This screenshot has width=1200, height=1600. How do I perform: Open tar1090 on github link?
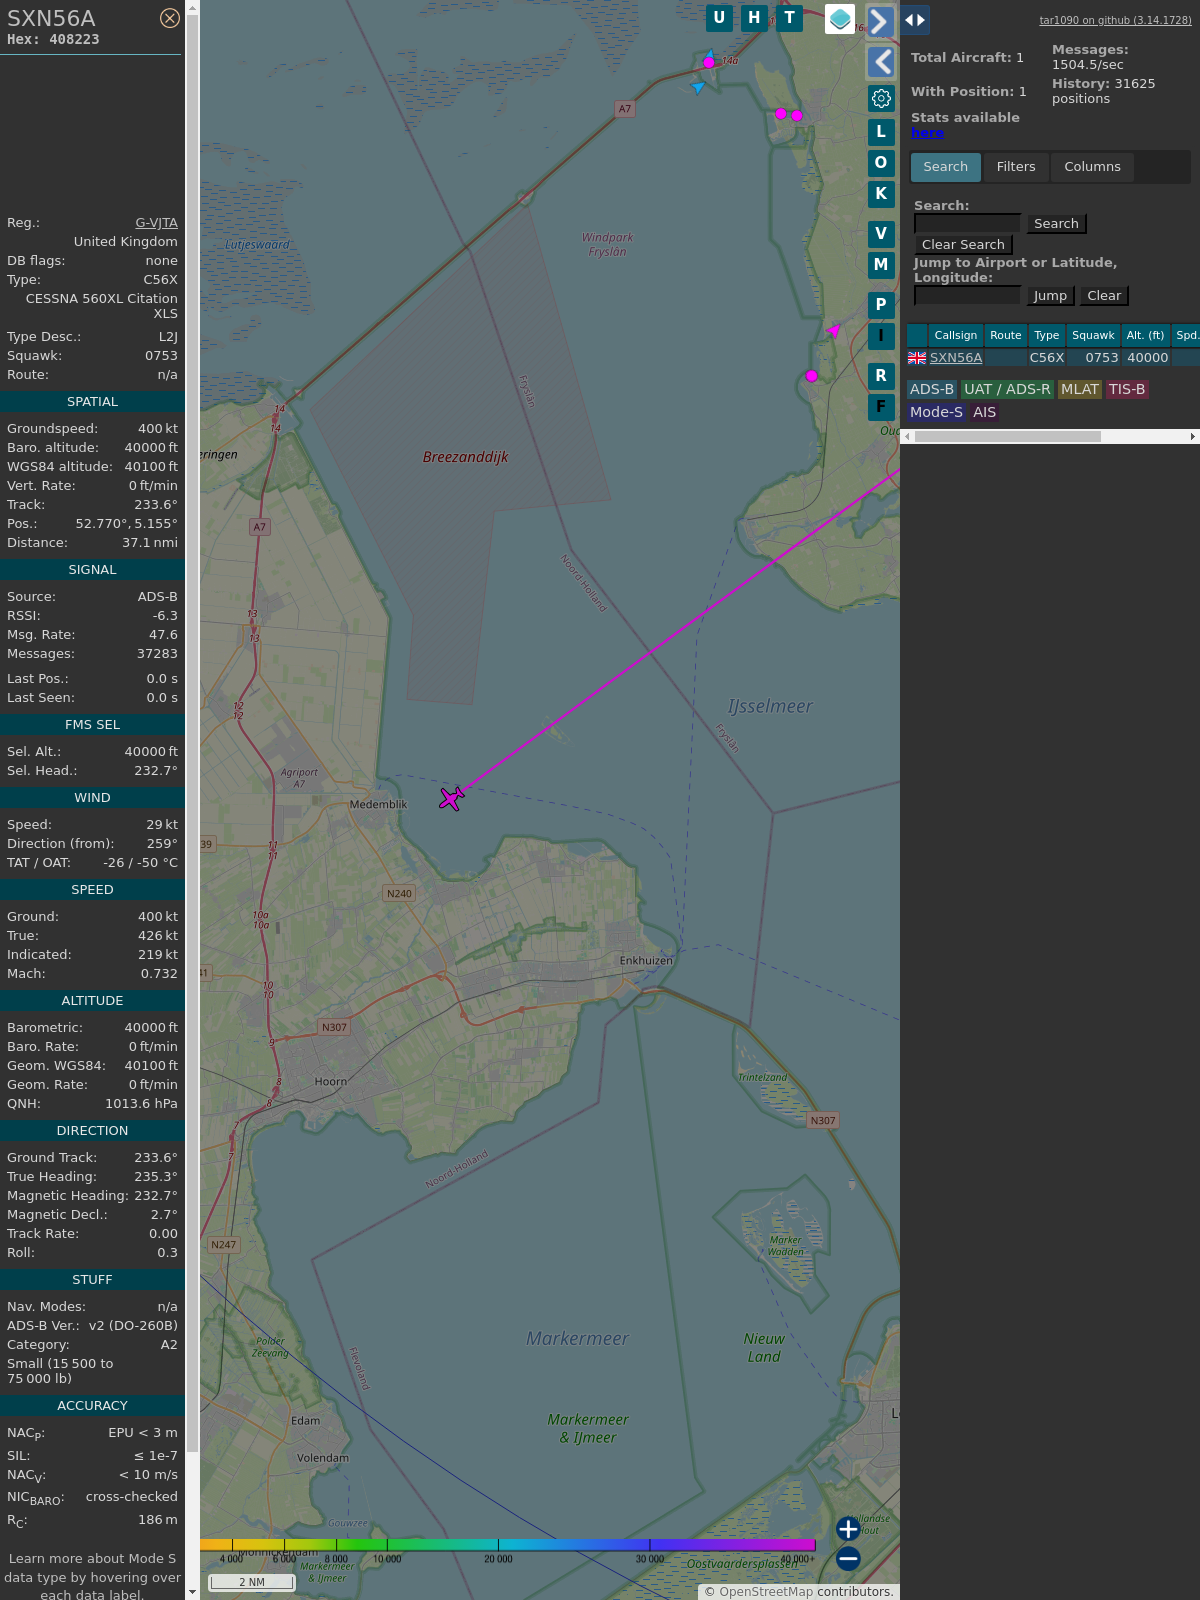(1115, 20)
